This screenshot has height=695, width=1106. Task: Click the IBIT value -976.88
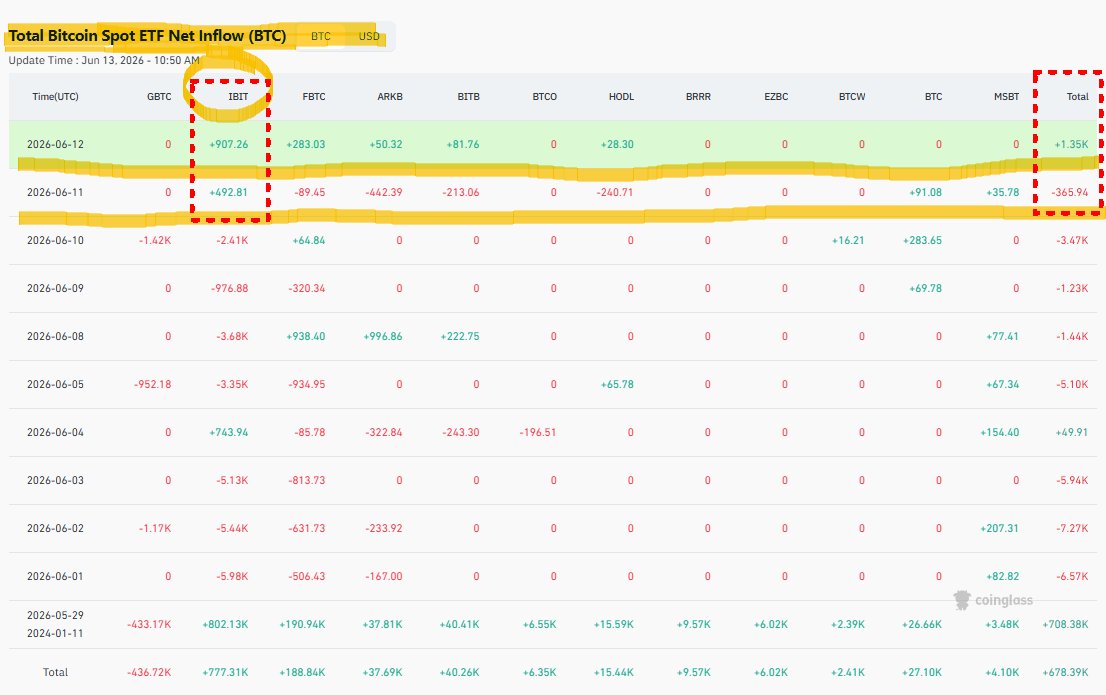230,289
